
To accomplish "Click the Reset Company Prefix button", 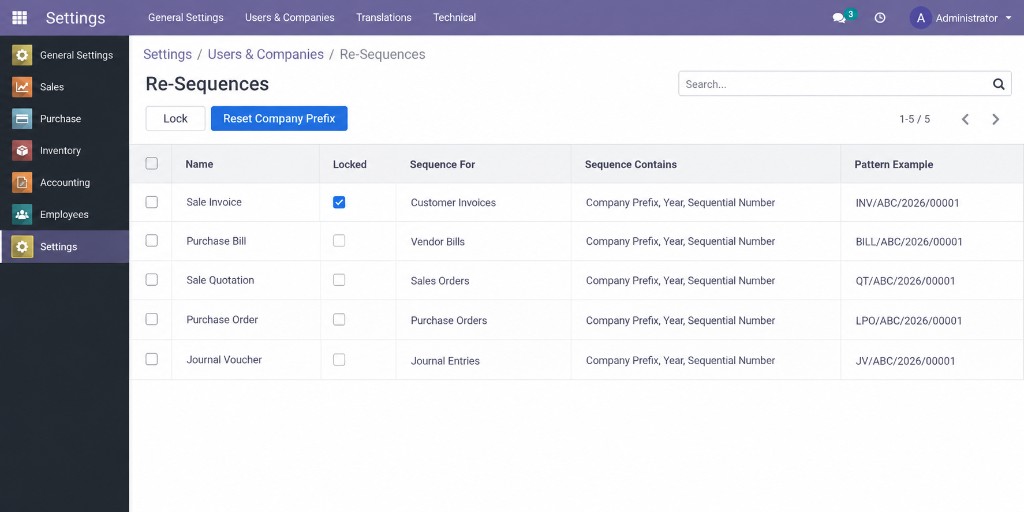I will [x=279, y=118].
